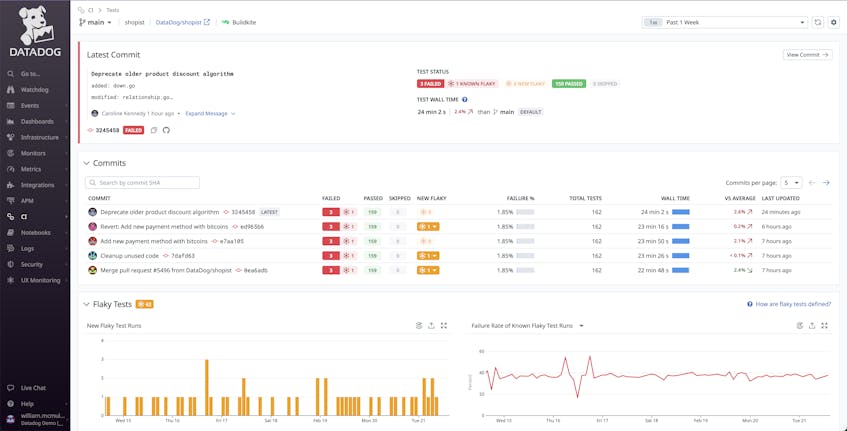Open new flaky dropdown for commit 7dafd63
This screenshot has width=847, height=431.
(428, 255)
